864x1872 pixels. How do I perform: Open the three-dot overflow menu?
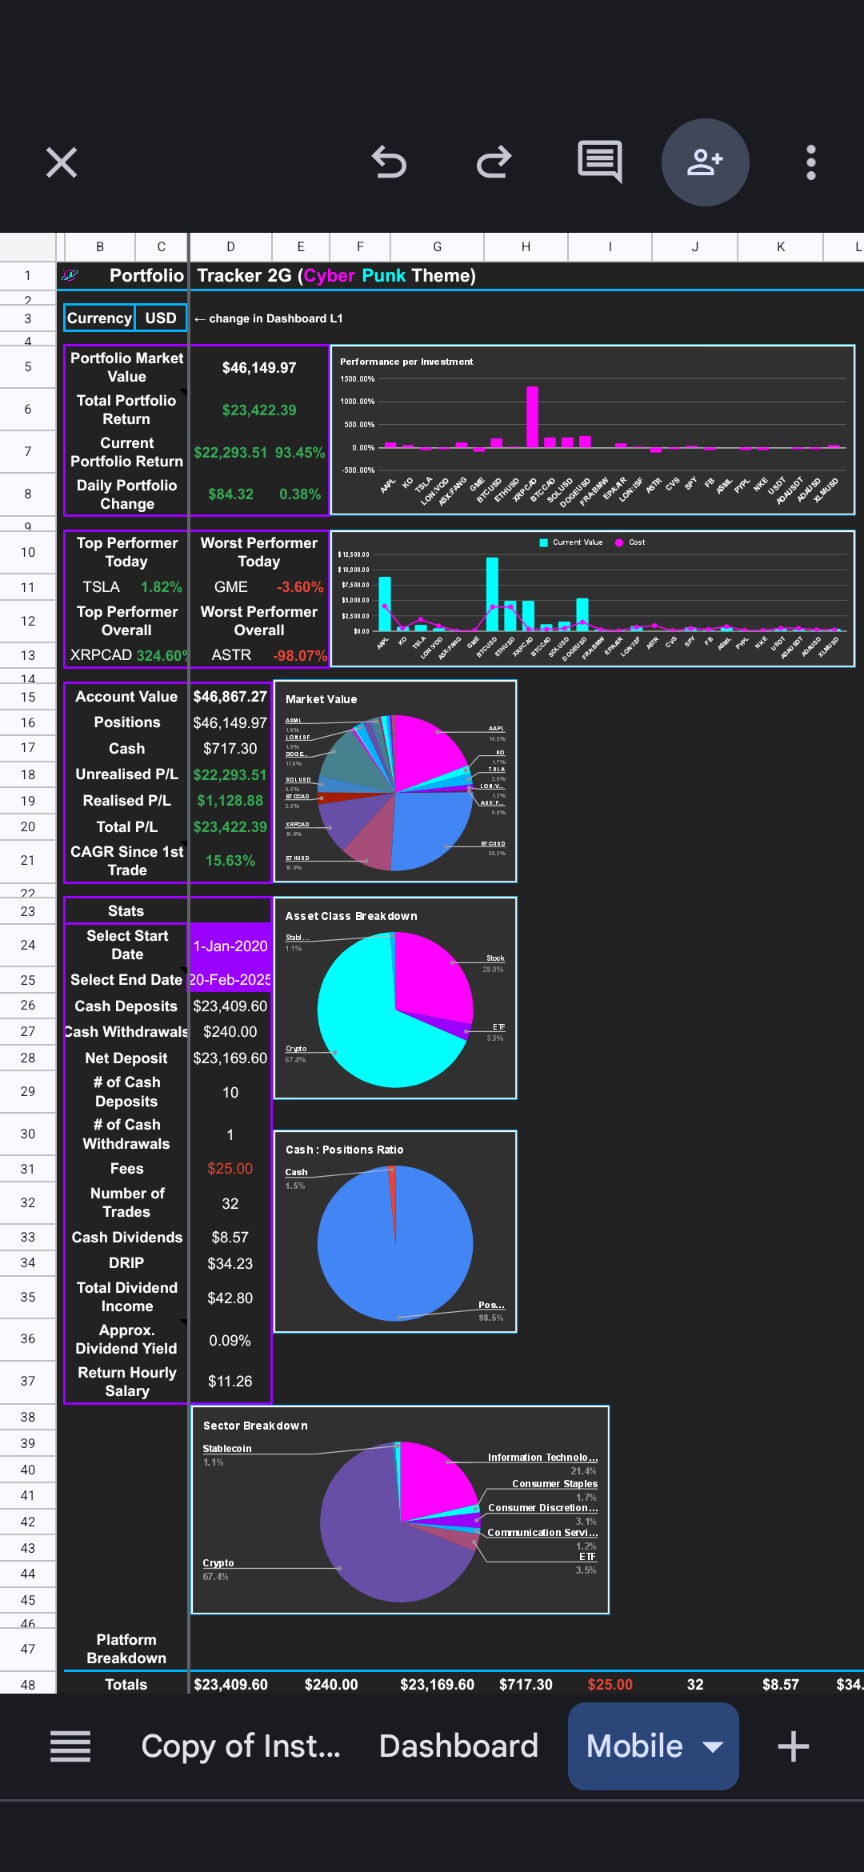pos(811,162)
